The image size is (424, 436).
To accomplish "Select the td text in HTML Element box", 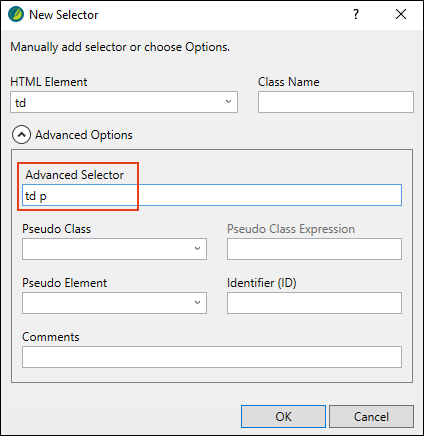I will pyautogui.click(x=20, y=103).
